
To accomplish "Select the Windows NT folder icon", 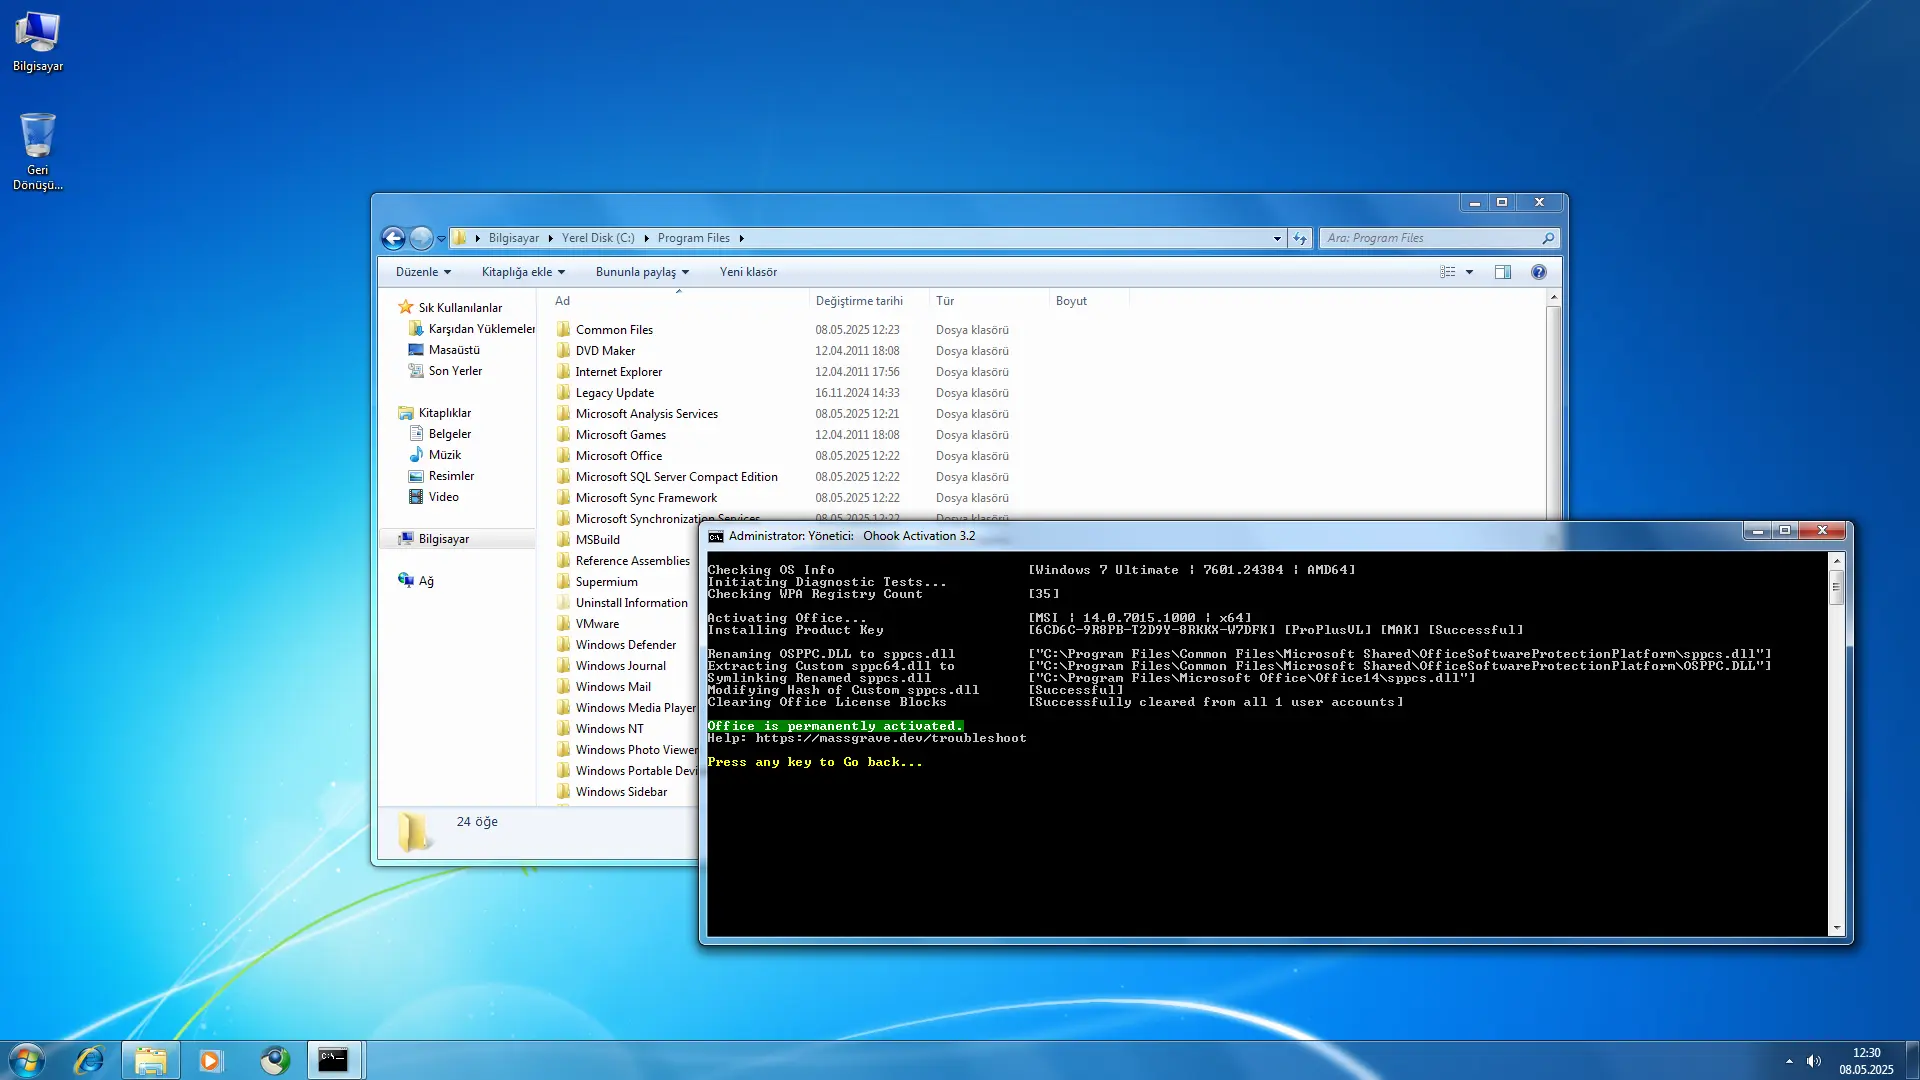I will click(564, 728).
